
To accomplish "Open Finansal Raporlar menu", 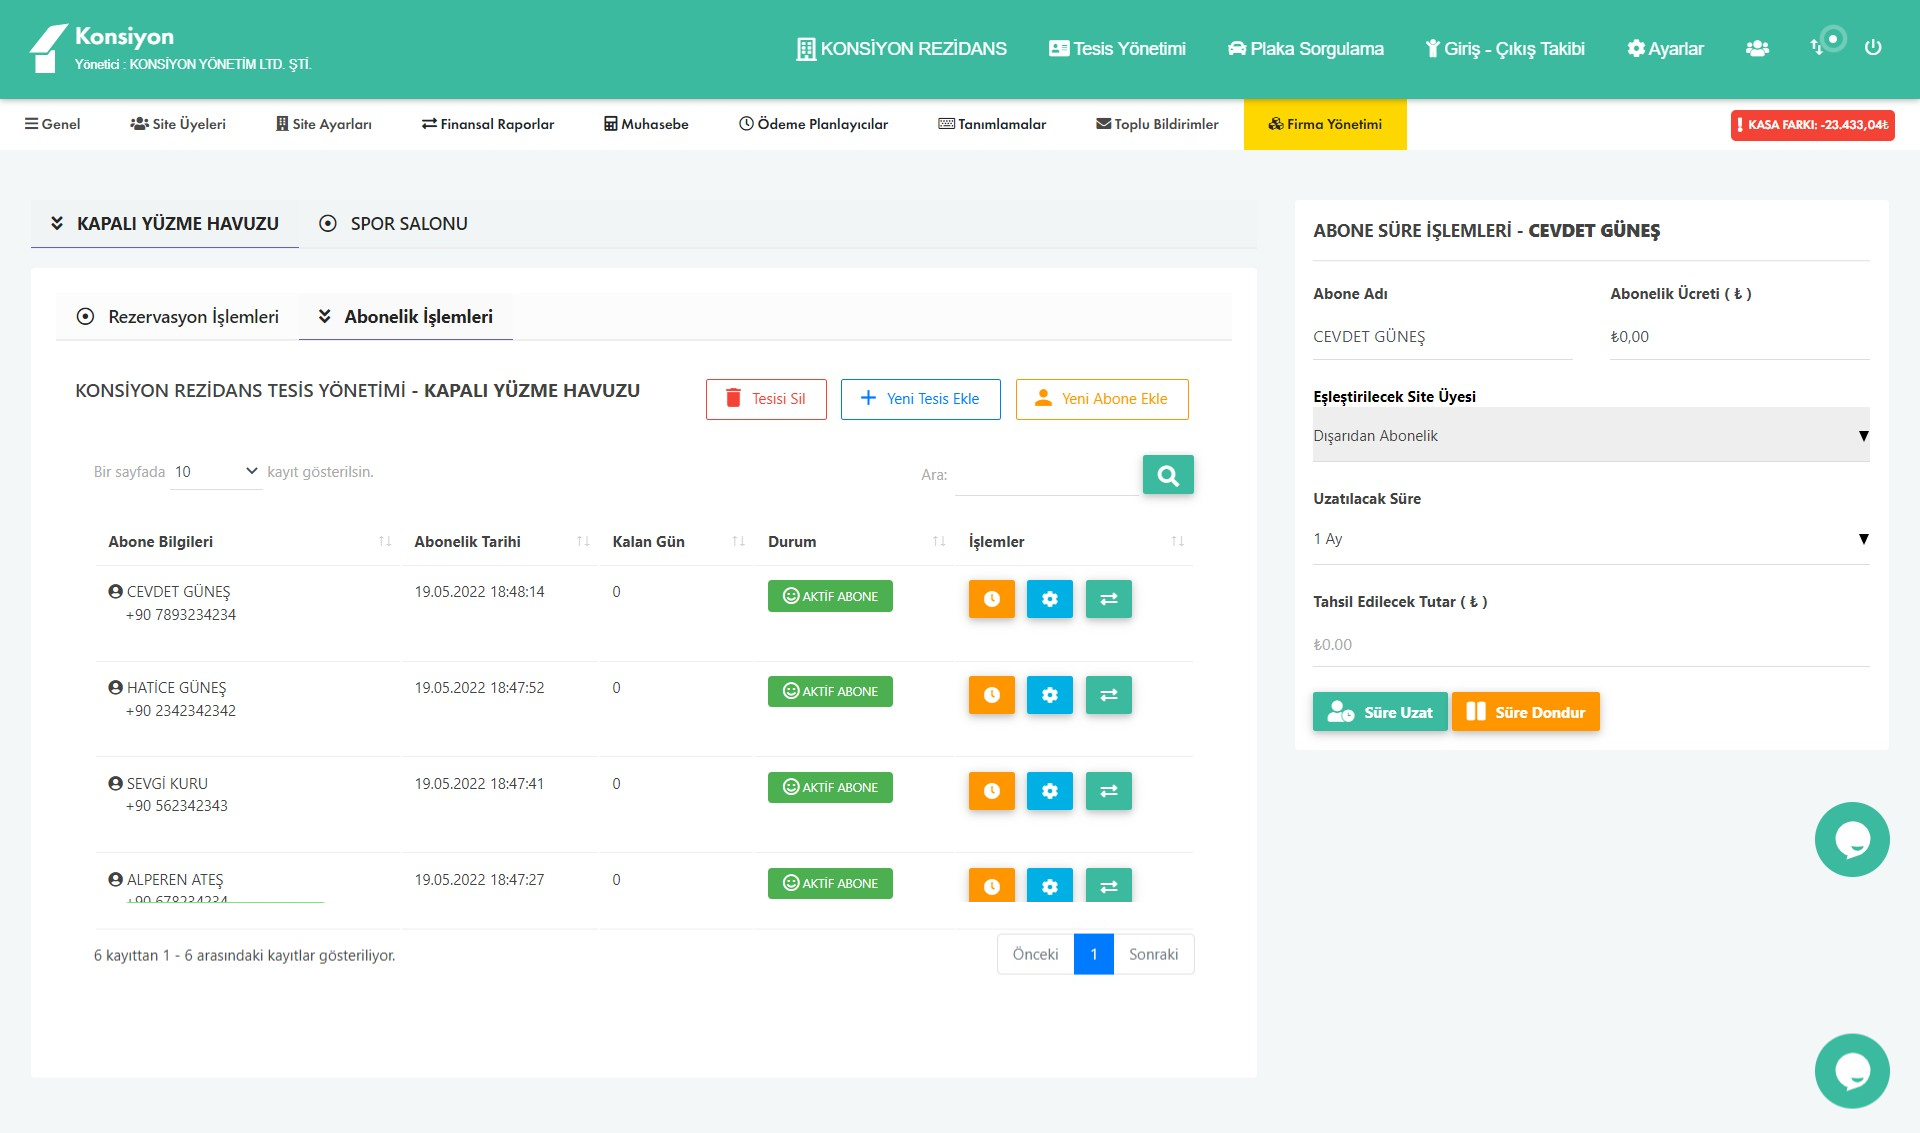I will [x=488, y=124].
